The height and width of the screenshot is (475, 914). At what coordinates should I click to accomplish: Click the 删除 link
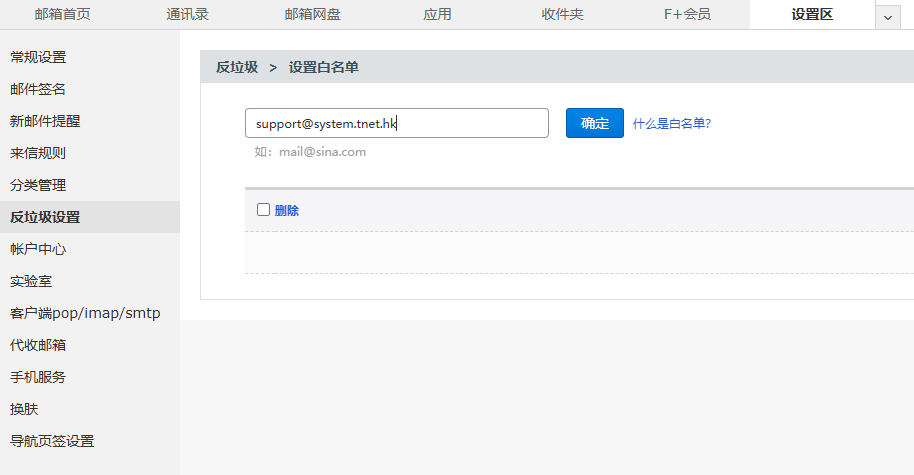(x=287, y=210)
